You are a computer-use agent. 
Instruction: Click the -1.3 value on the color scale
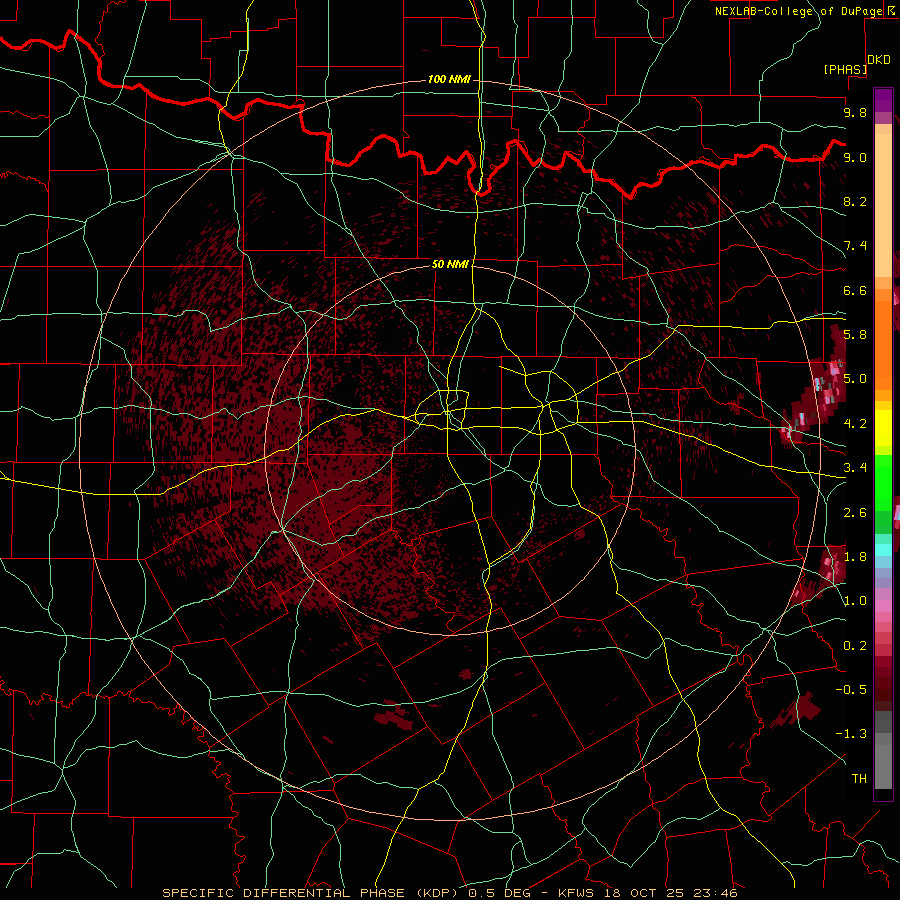pyautogui.click(x=851, y=734)
